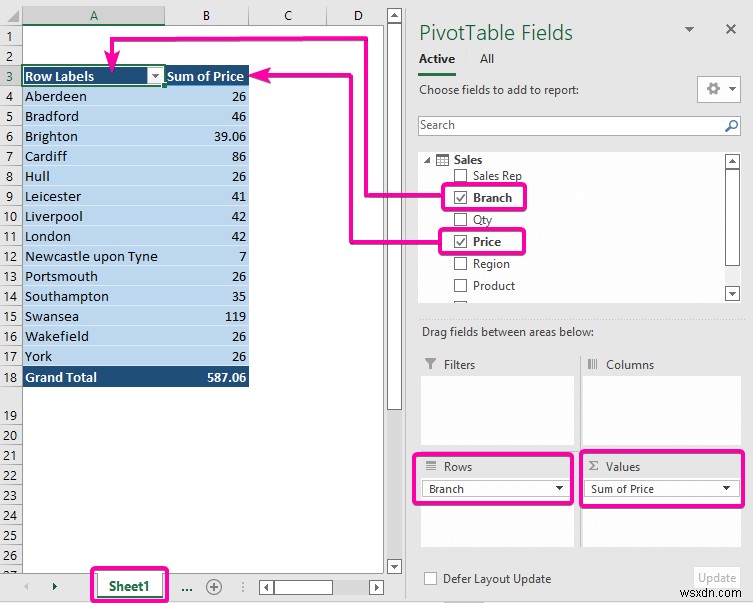Click the Sum of Price header cell

(206, 76)
